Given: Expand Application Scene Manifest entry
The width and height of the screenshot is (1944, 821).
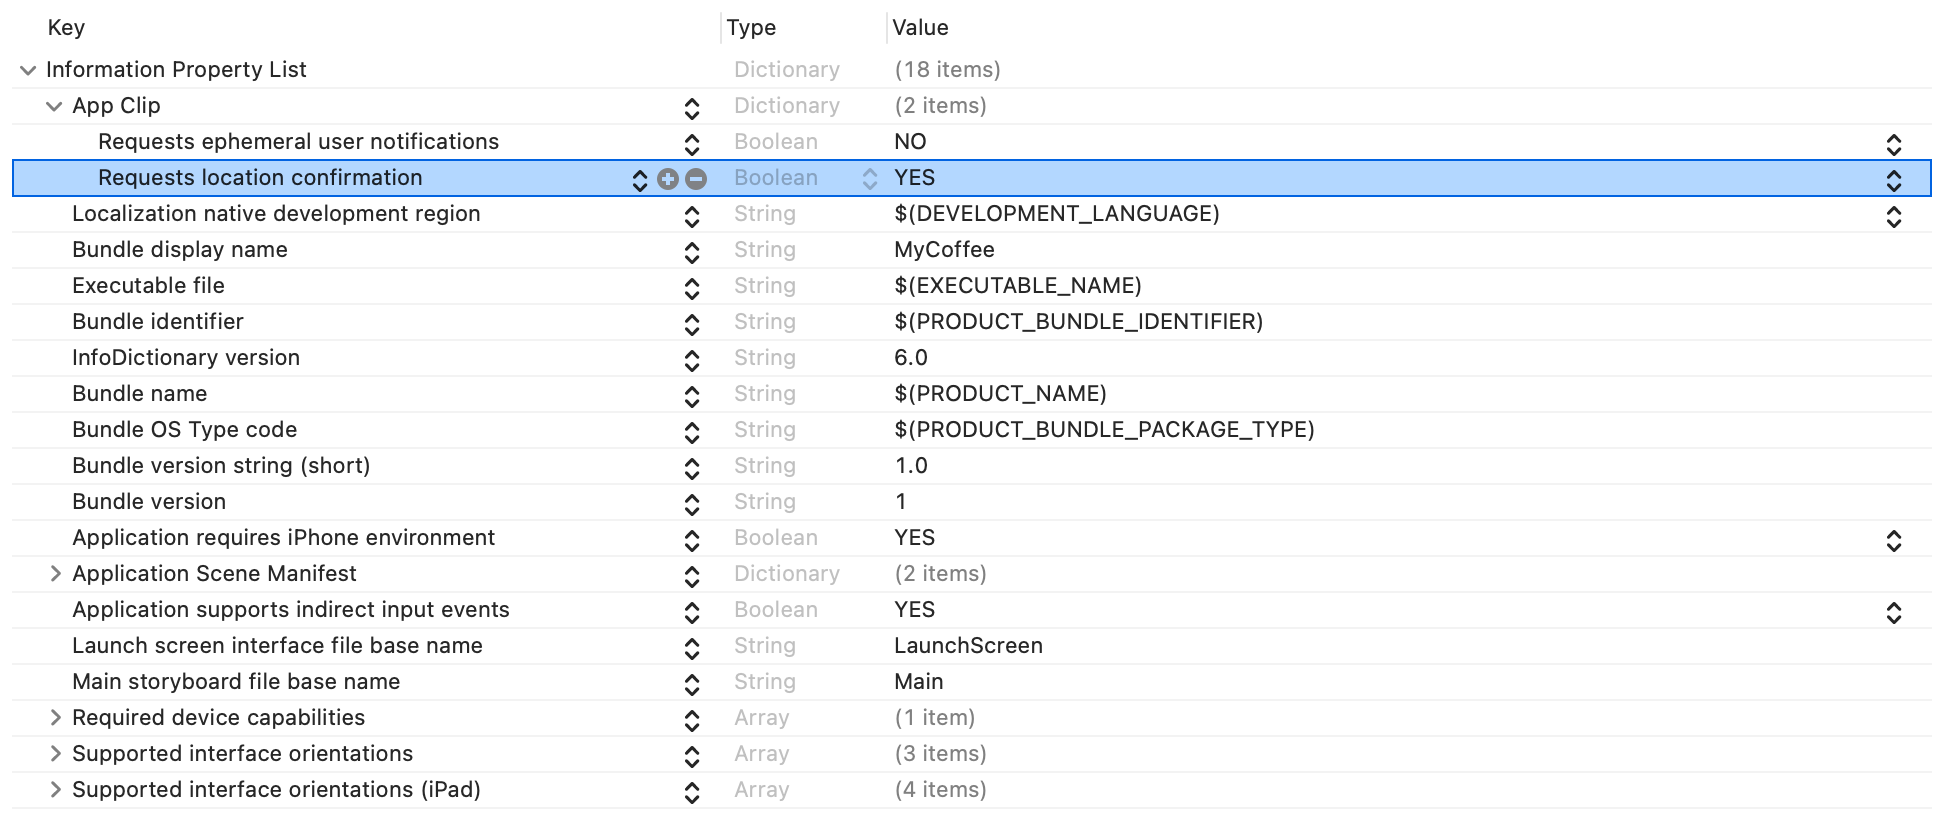Looking at the screenshot, I should pos(55,574).
